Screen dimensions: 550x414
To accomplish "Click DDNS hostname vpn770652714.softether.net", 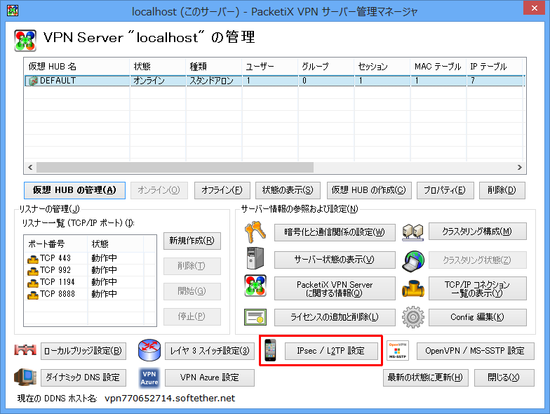I will click(170, 399).
